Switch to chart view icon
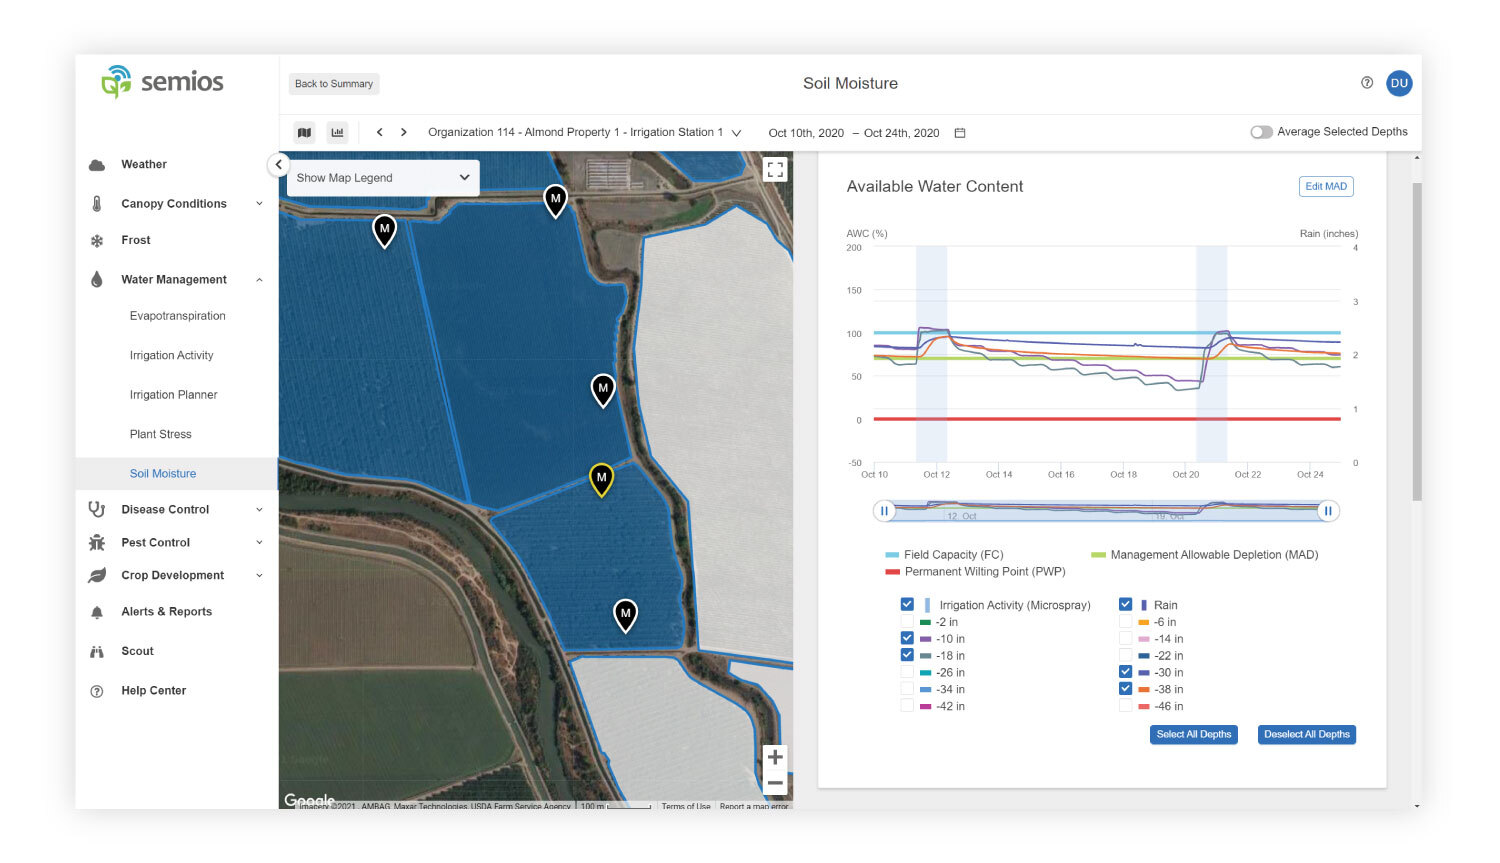Viewport: 1500px width, 863px height. click(337, 132)
